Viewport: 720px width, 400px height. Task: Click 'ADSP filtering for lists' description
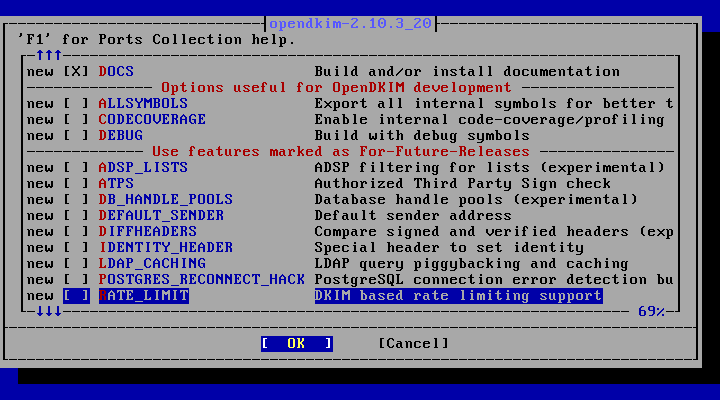tap(489, 168)
